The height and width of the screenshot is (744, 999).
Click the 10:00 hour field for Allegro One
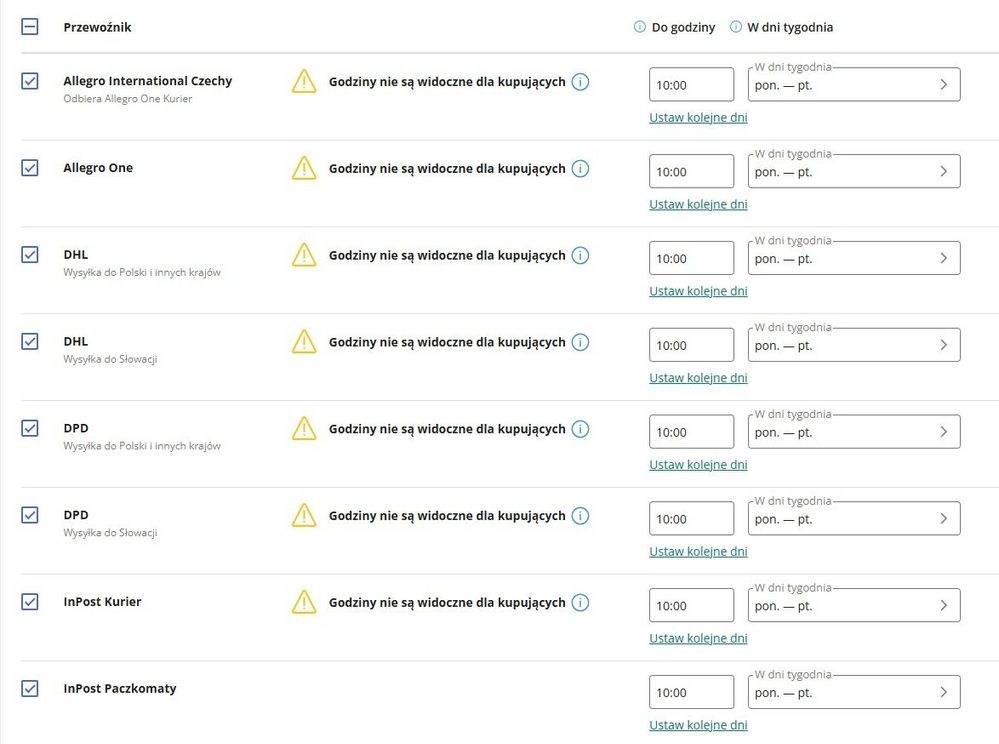click(691, 172)
